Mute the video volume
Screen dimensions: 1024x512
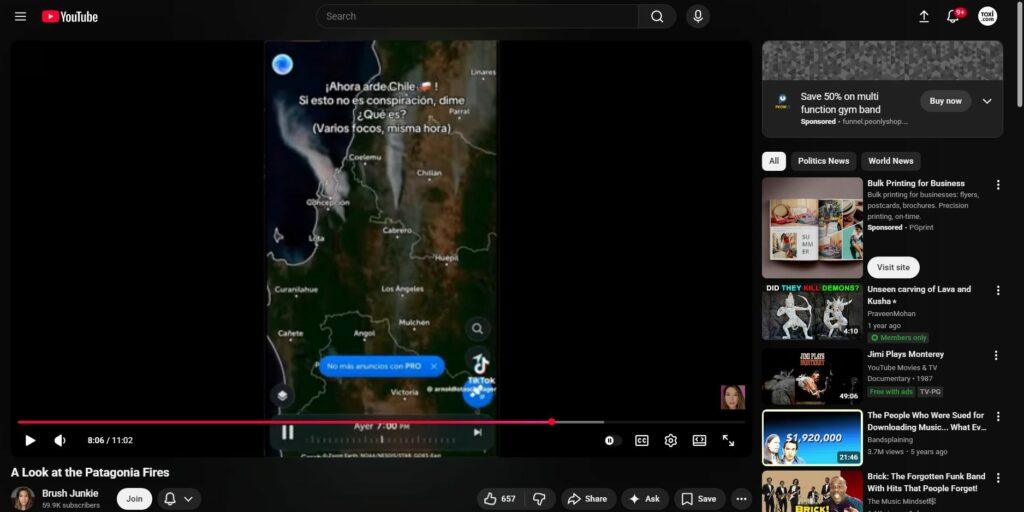pos(60,440)
